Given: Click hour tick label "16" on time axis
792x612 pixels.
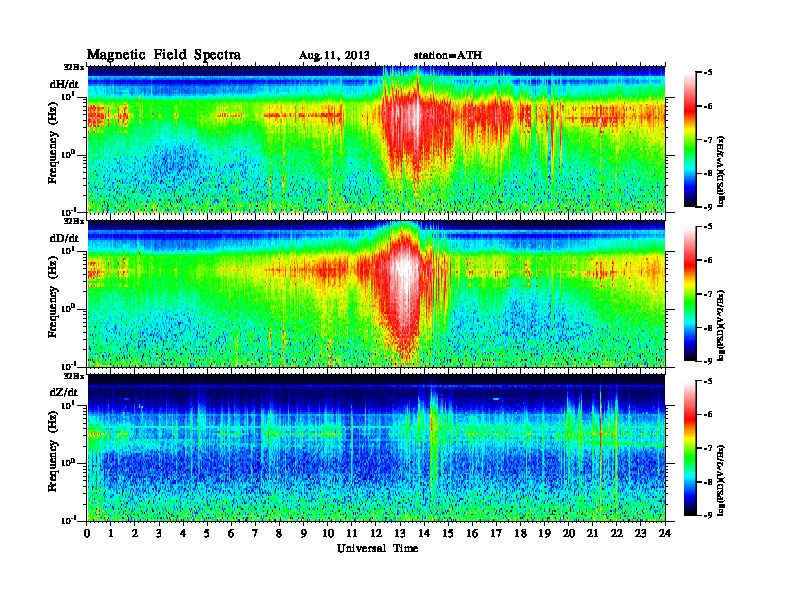Looking at the screenshot, I should [x=472, y=533].
